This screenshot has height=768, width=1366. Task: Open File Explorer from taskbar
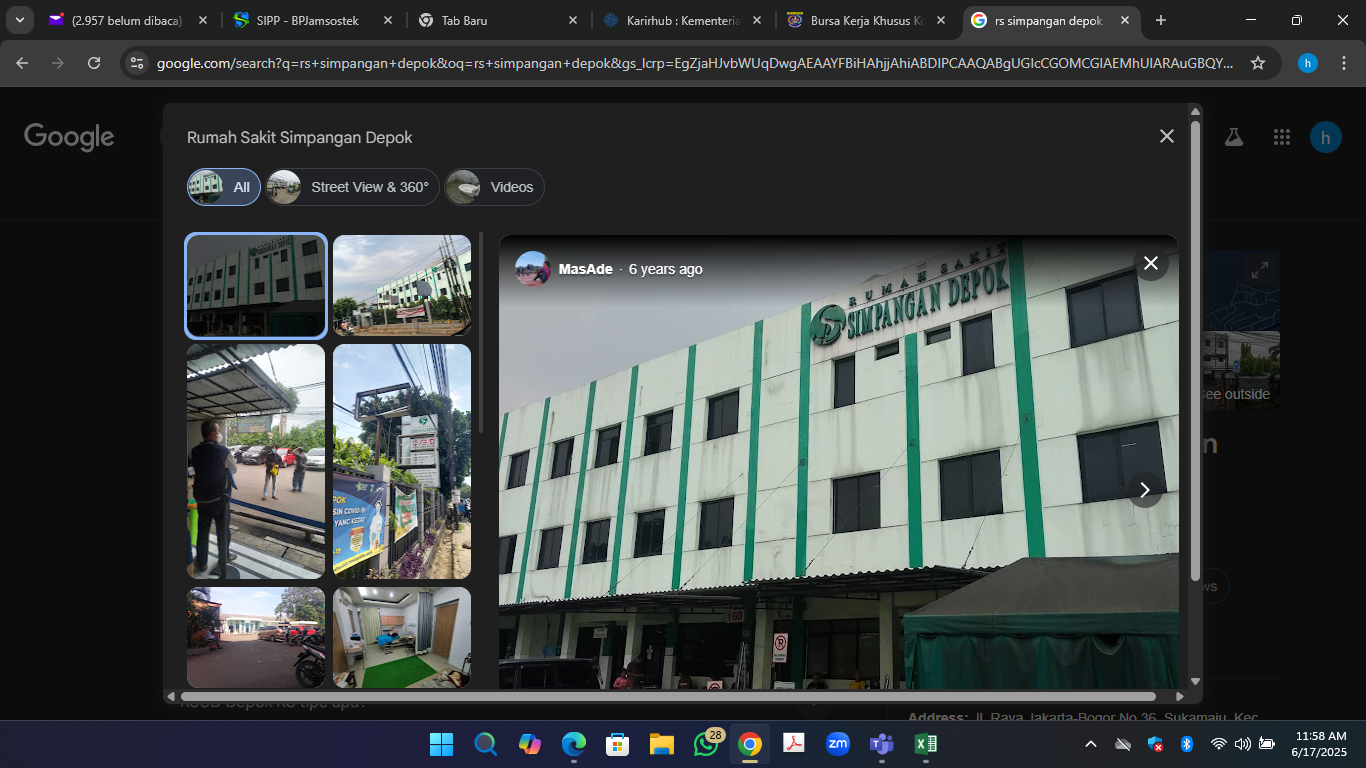click(x=661, y=744)
